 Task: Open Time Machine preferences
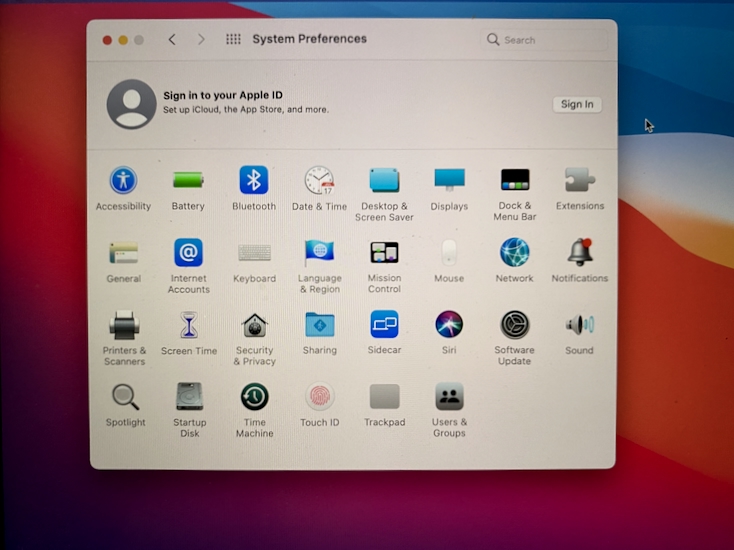pos(254,397)
